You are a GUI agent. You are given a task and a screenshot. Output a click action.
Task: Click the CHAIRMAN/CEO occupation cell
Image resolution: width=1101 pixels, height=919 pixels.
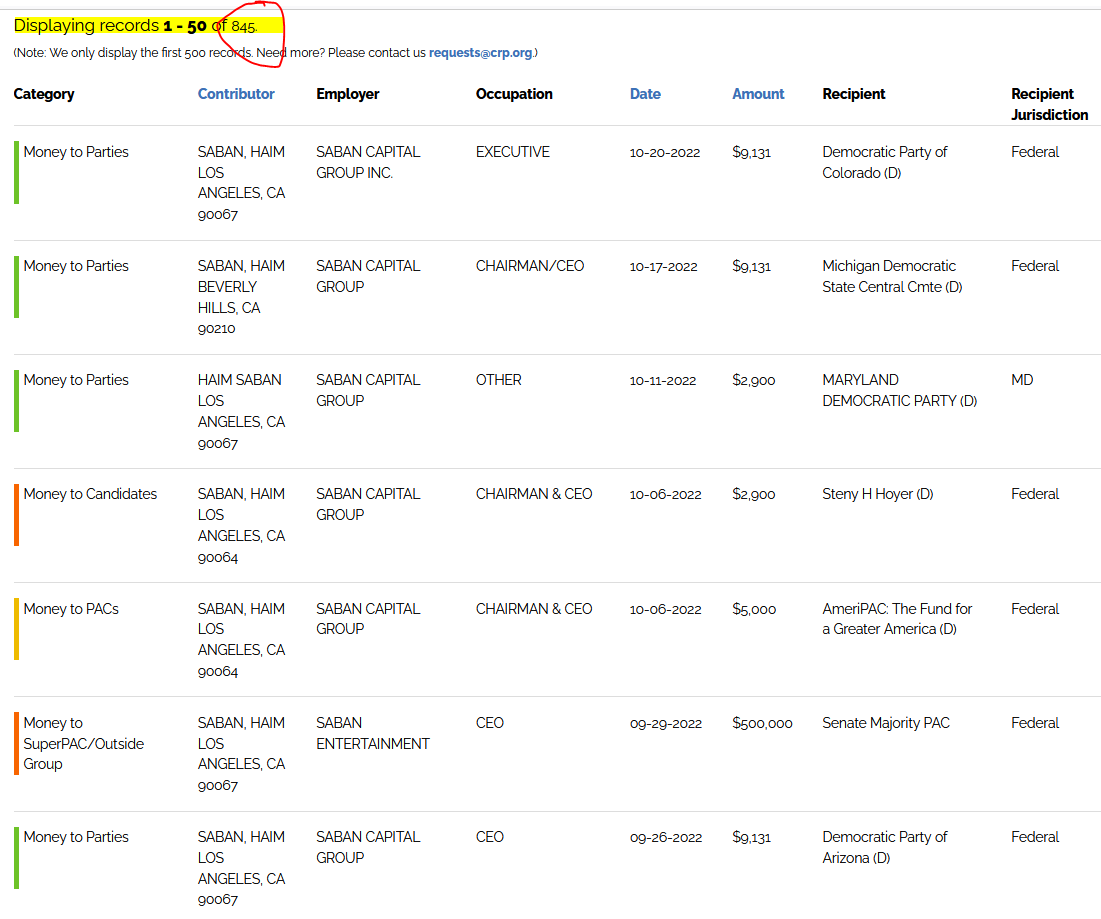click(529, 266)
